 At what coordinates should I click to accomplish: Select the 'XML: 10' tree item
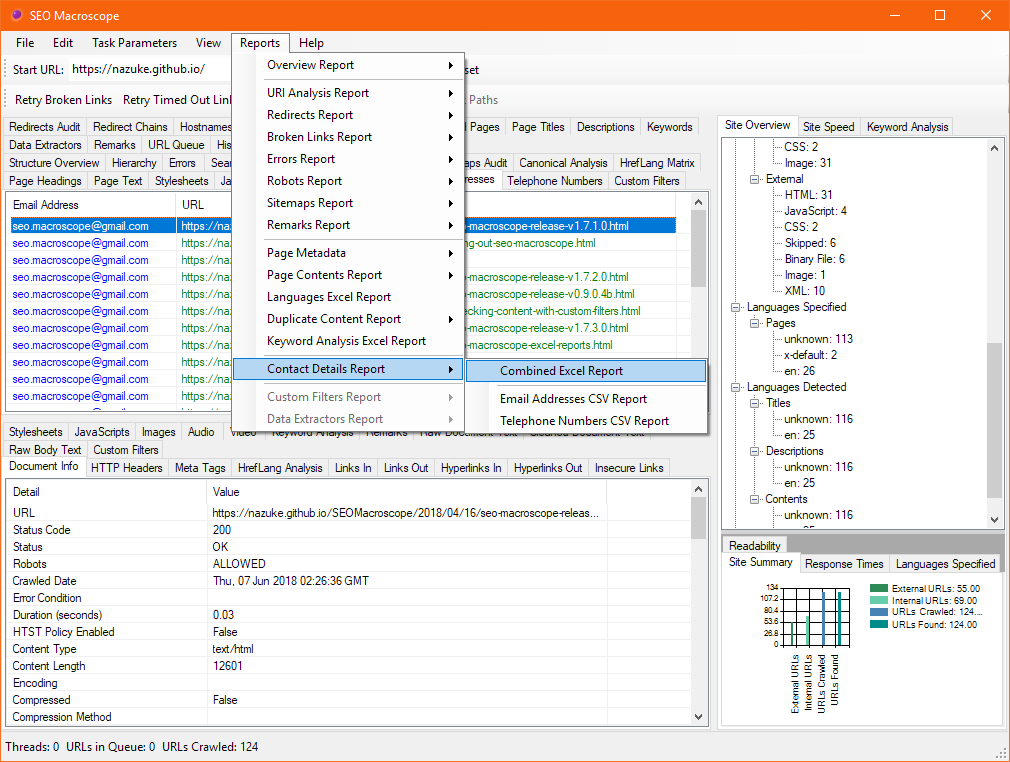click(805, 291)
